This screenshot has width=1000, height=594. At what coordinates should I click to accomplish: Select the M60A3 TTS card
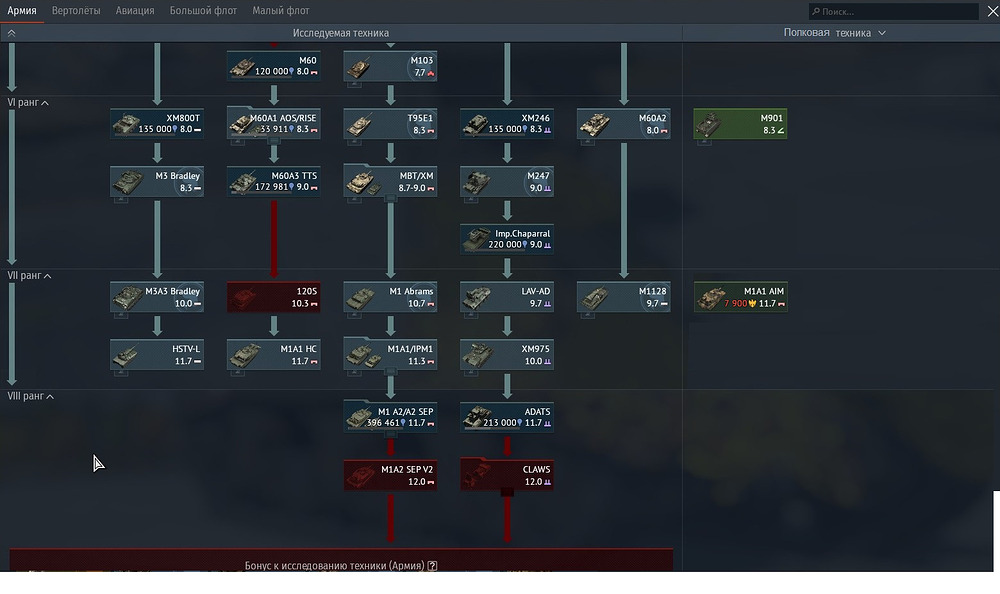point(274,182)
